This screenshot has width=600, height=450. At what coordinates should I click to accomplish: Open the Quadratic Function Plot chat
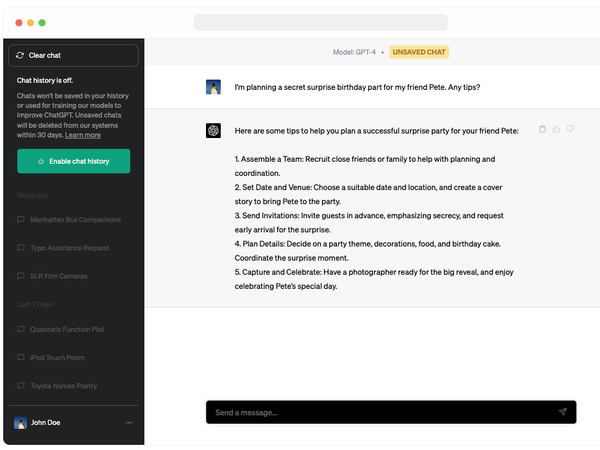67,329
